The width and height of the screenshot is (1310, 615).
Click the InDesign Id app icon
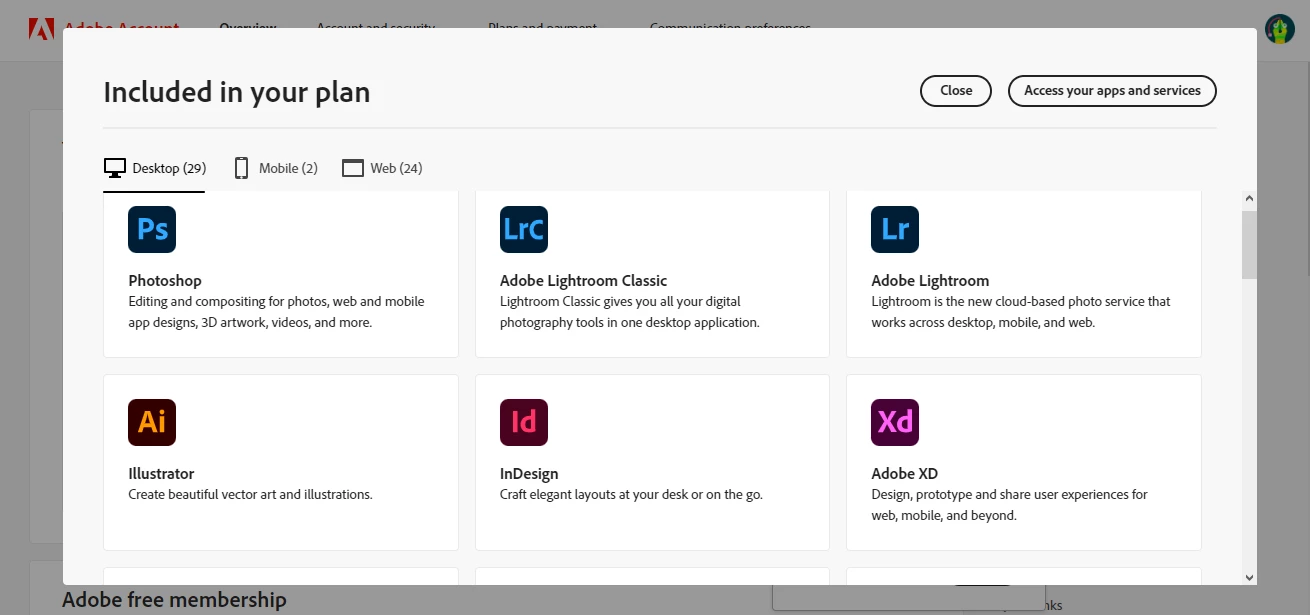click(x=524, y=422)
